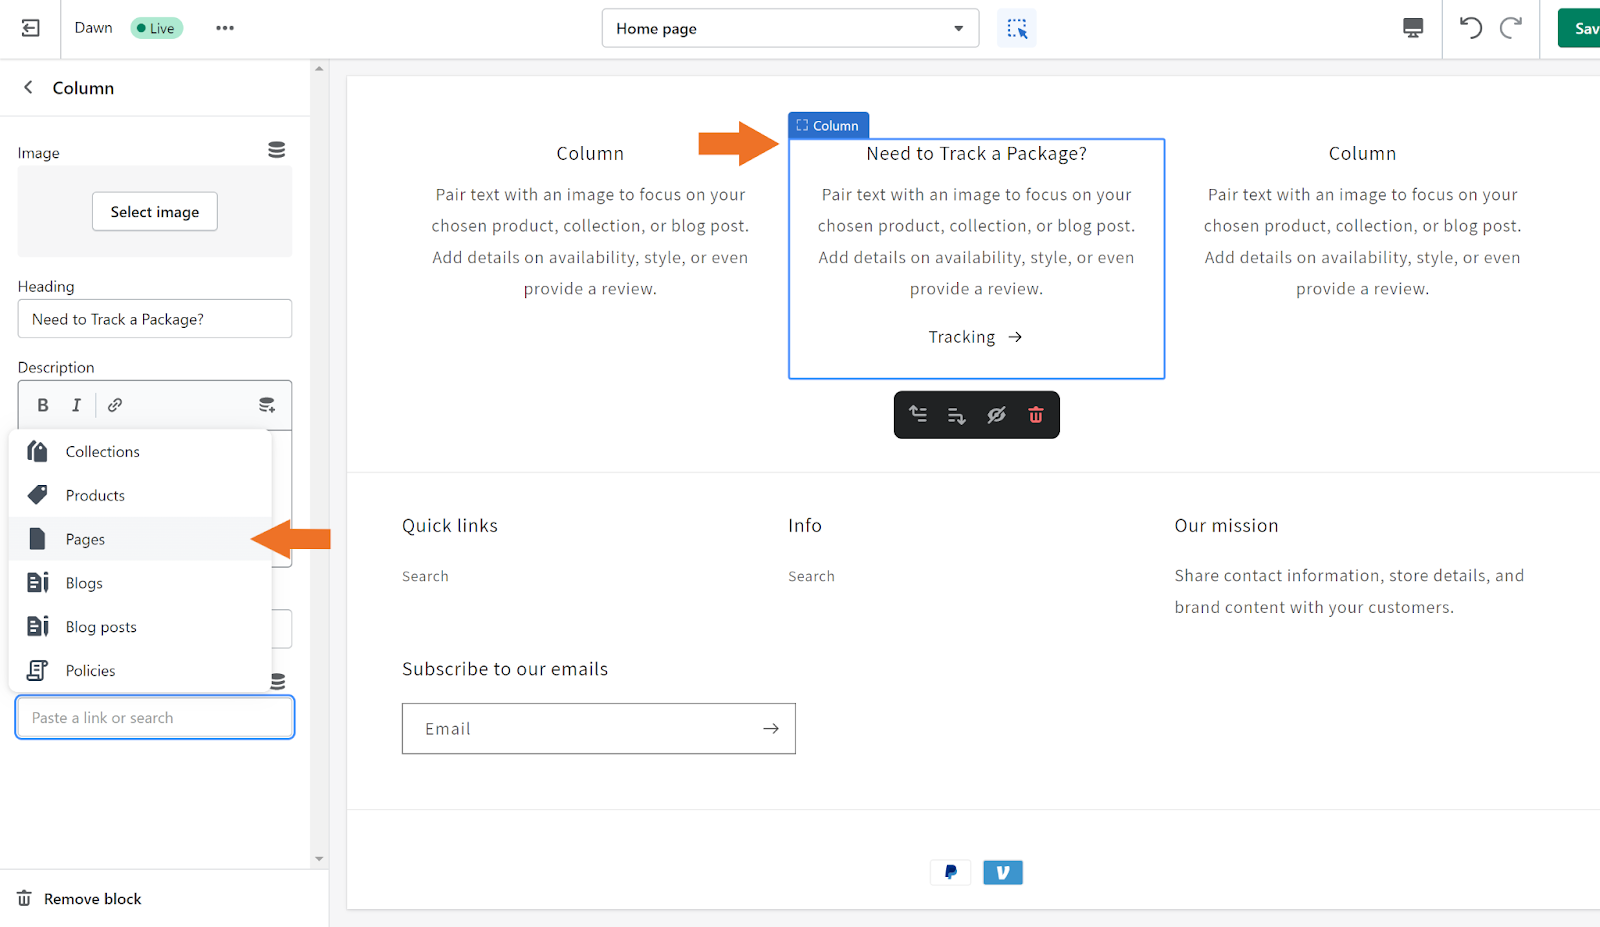The image size is (1600, 927).
Task: Click the Column block label tag
Action: (828, 126)
